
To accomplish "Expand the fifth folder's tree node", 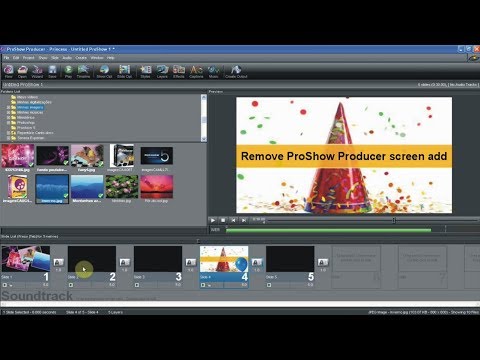I will tap(8, 118).
